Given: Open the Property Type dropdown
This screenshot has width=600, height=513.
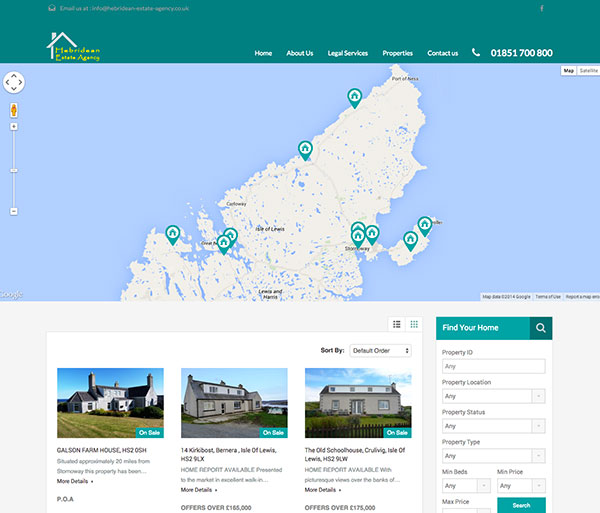Looking at the screenshot, I should pos(494,456).
